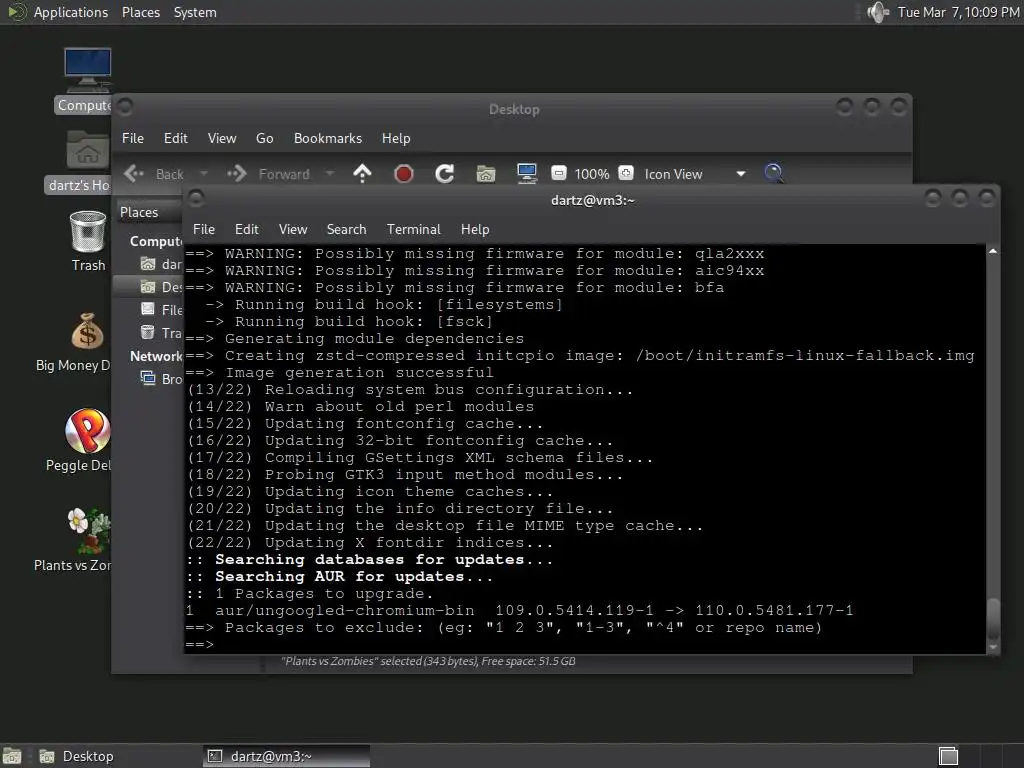Open Help menu in the terminal
The height and width of the screenshot is (768, 1024).
(475, 229)
